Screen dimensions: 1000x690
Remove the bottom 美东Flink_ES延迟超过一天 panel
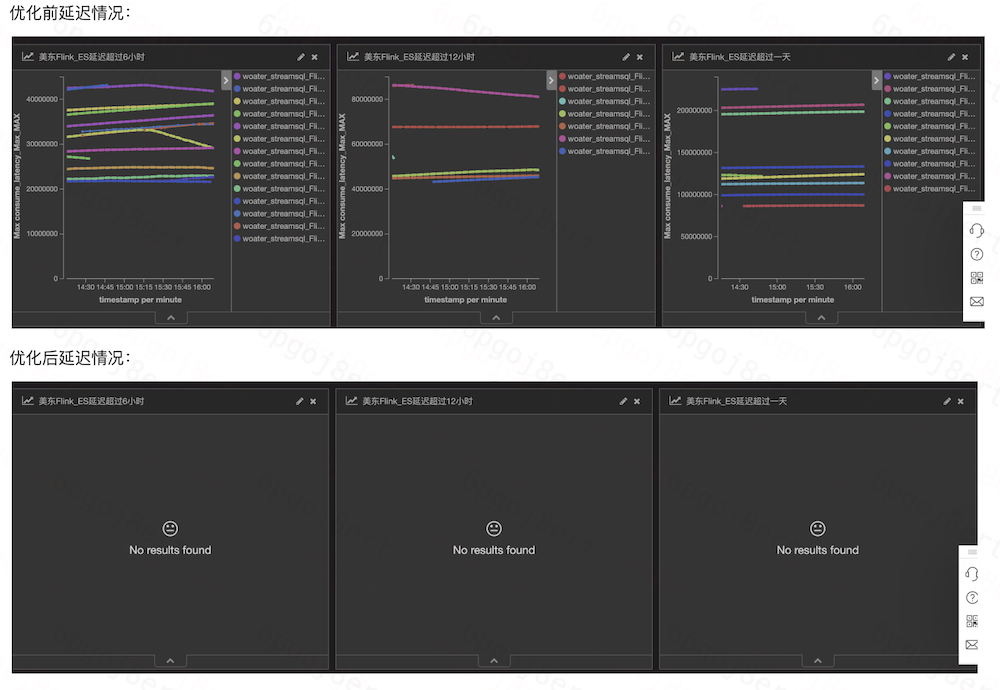tap(960, 401)
